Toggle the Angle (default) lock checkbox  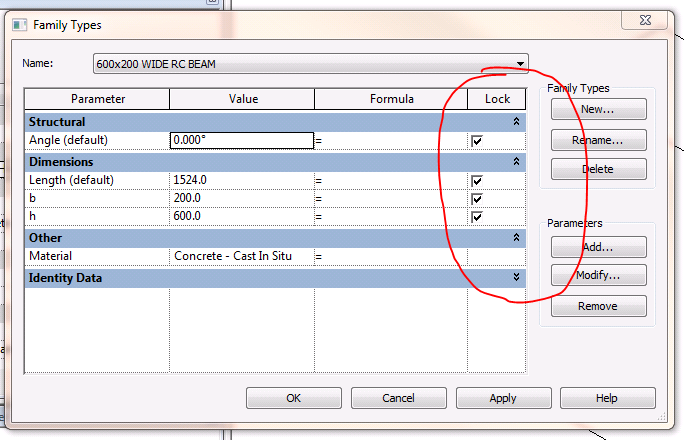(x=477, y=141)
